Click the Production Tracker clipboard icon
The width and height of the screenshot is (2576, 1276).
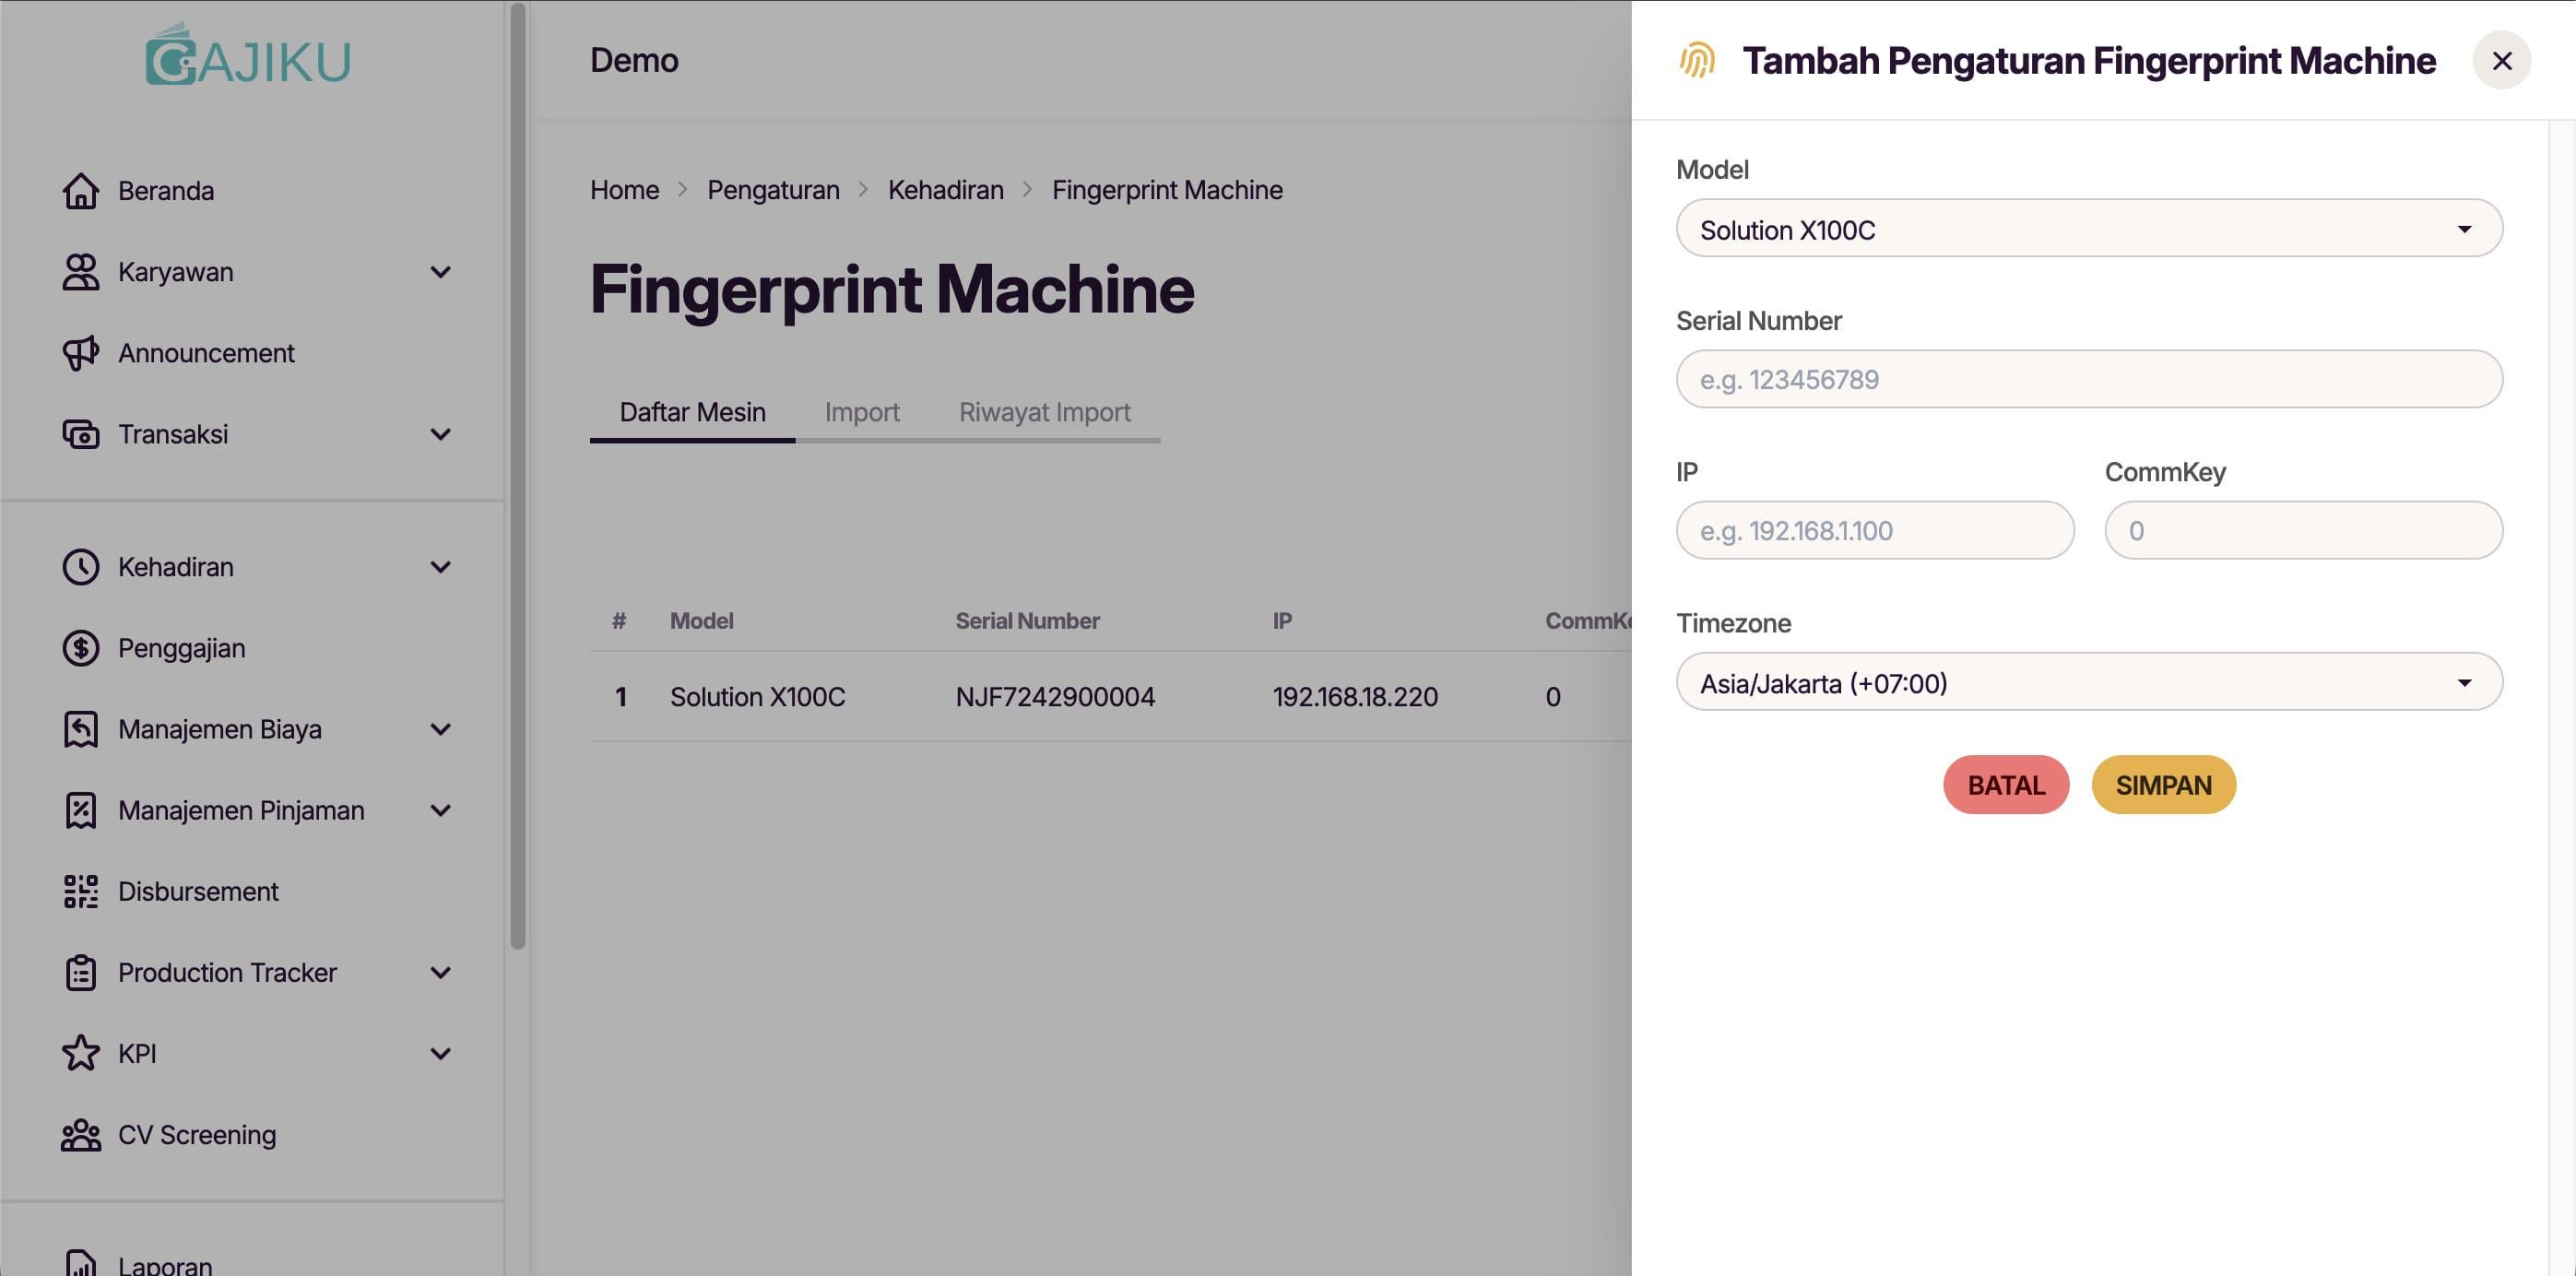[x=81, y=972]
